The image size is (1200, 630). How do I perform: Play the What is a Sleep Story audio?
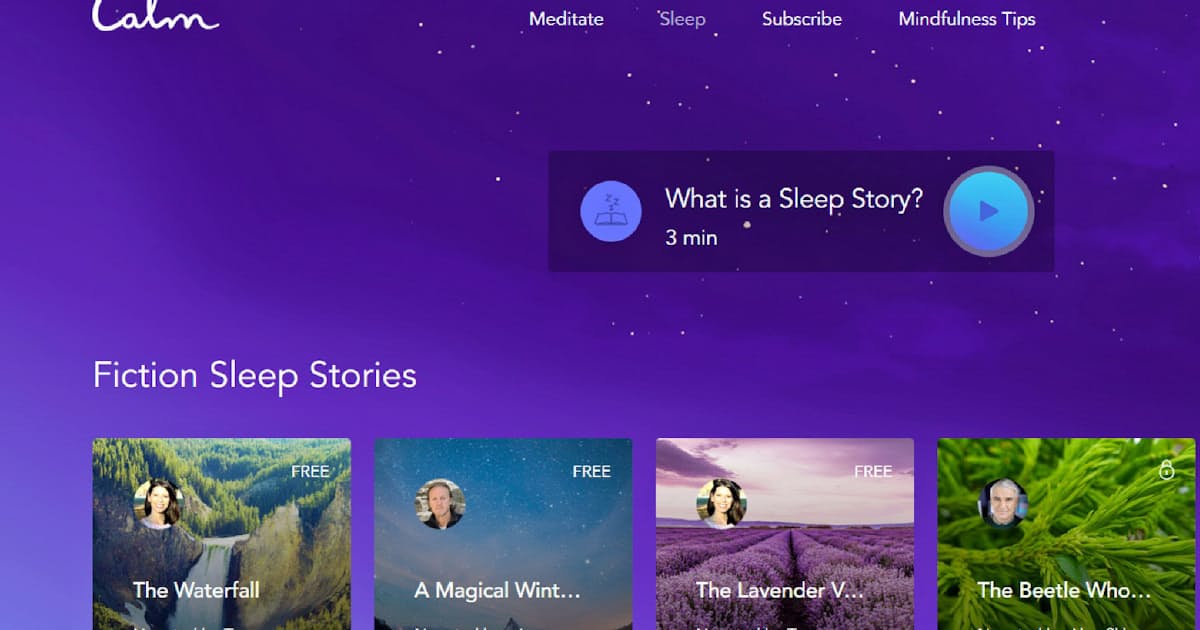[x=989, y=211]
